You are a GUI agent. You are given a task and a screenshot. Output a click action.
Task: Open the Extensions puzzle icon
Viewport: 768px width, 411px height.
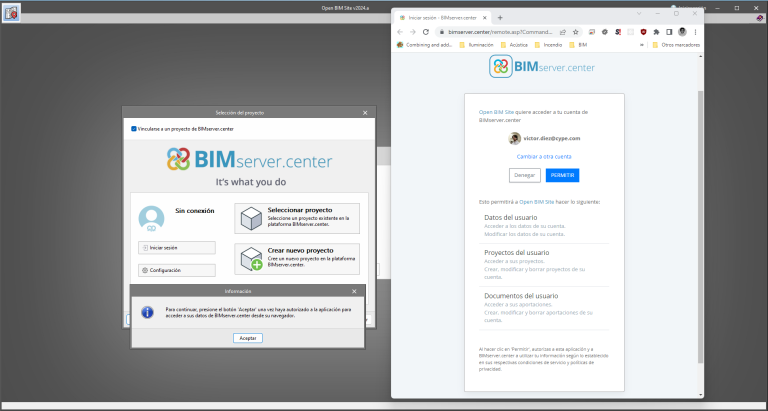click(656, 32)
